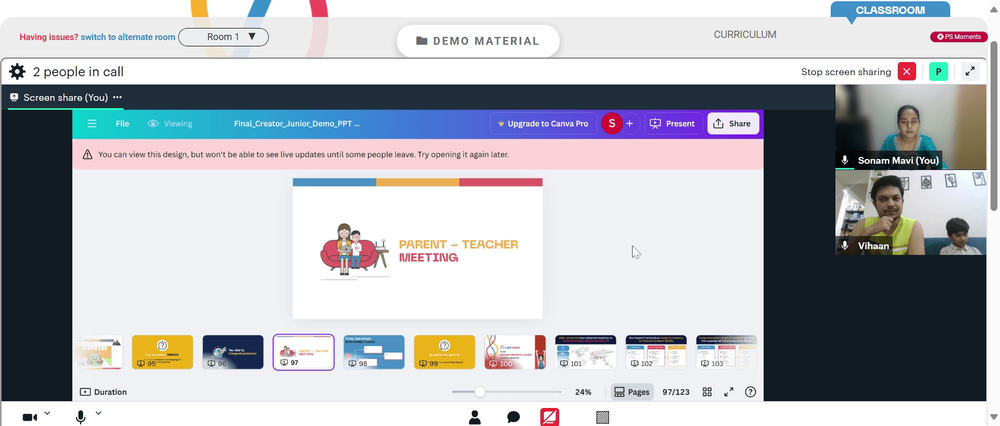This screenshot has width=1000, height=426.
Task: Click the 24% zoom level value
Action: pyautogui.click(x=583, y=392)
